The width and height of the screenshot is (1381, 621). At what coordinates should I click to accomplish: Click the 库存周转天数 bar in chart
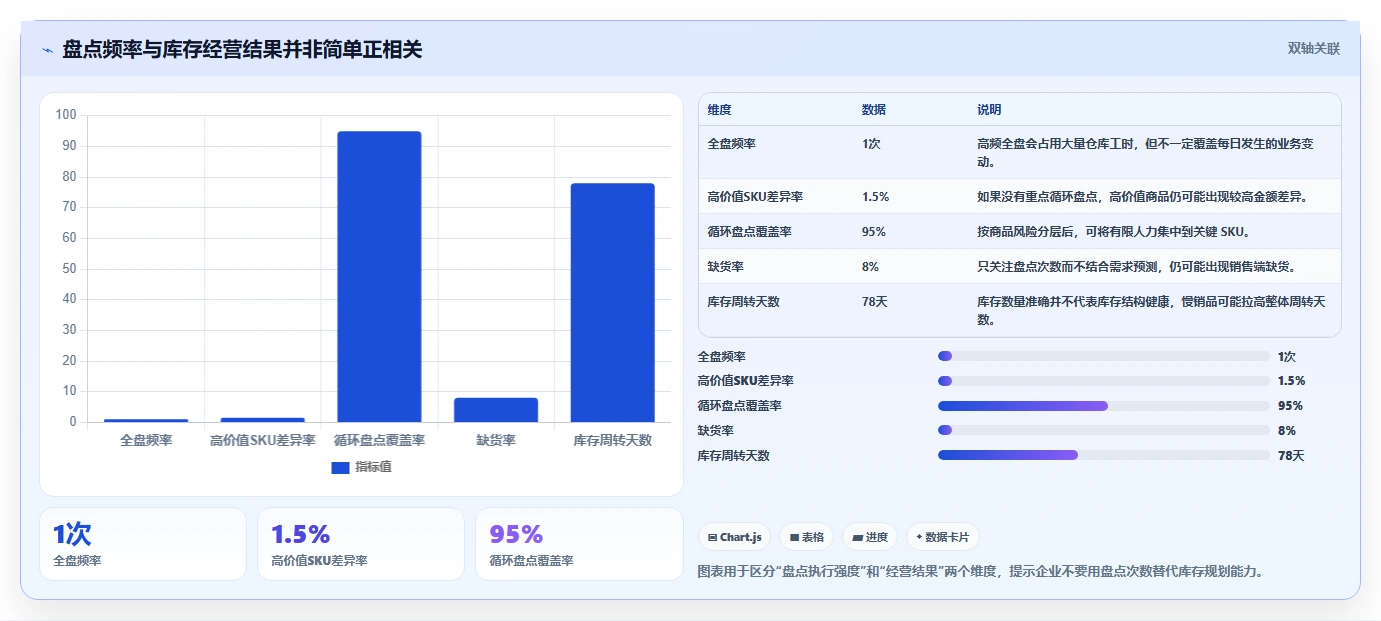(x=612, y=303)
